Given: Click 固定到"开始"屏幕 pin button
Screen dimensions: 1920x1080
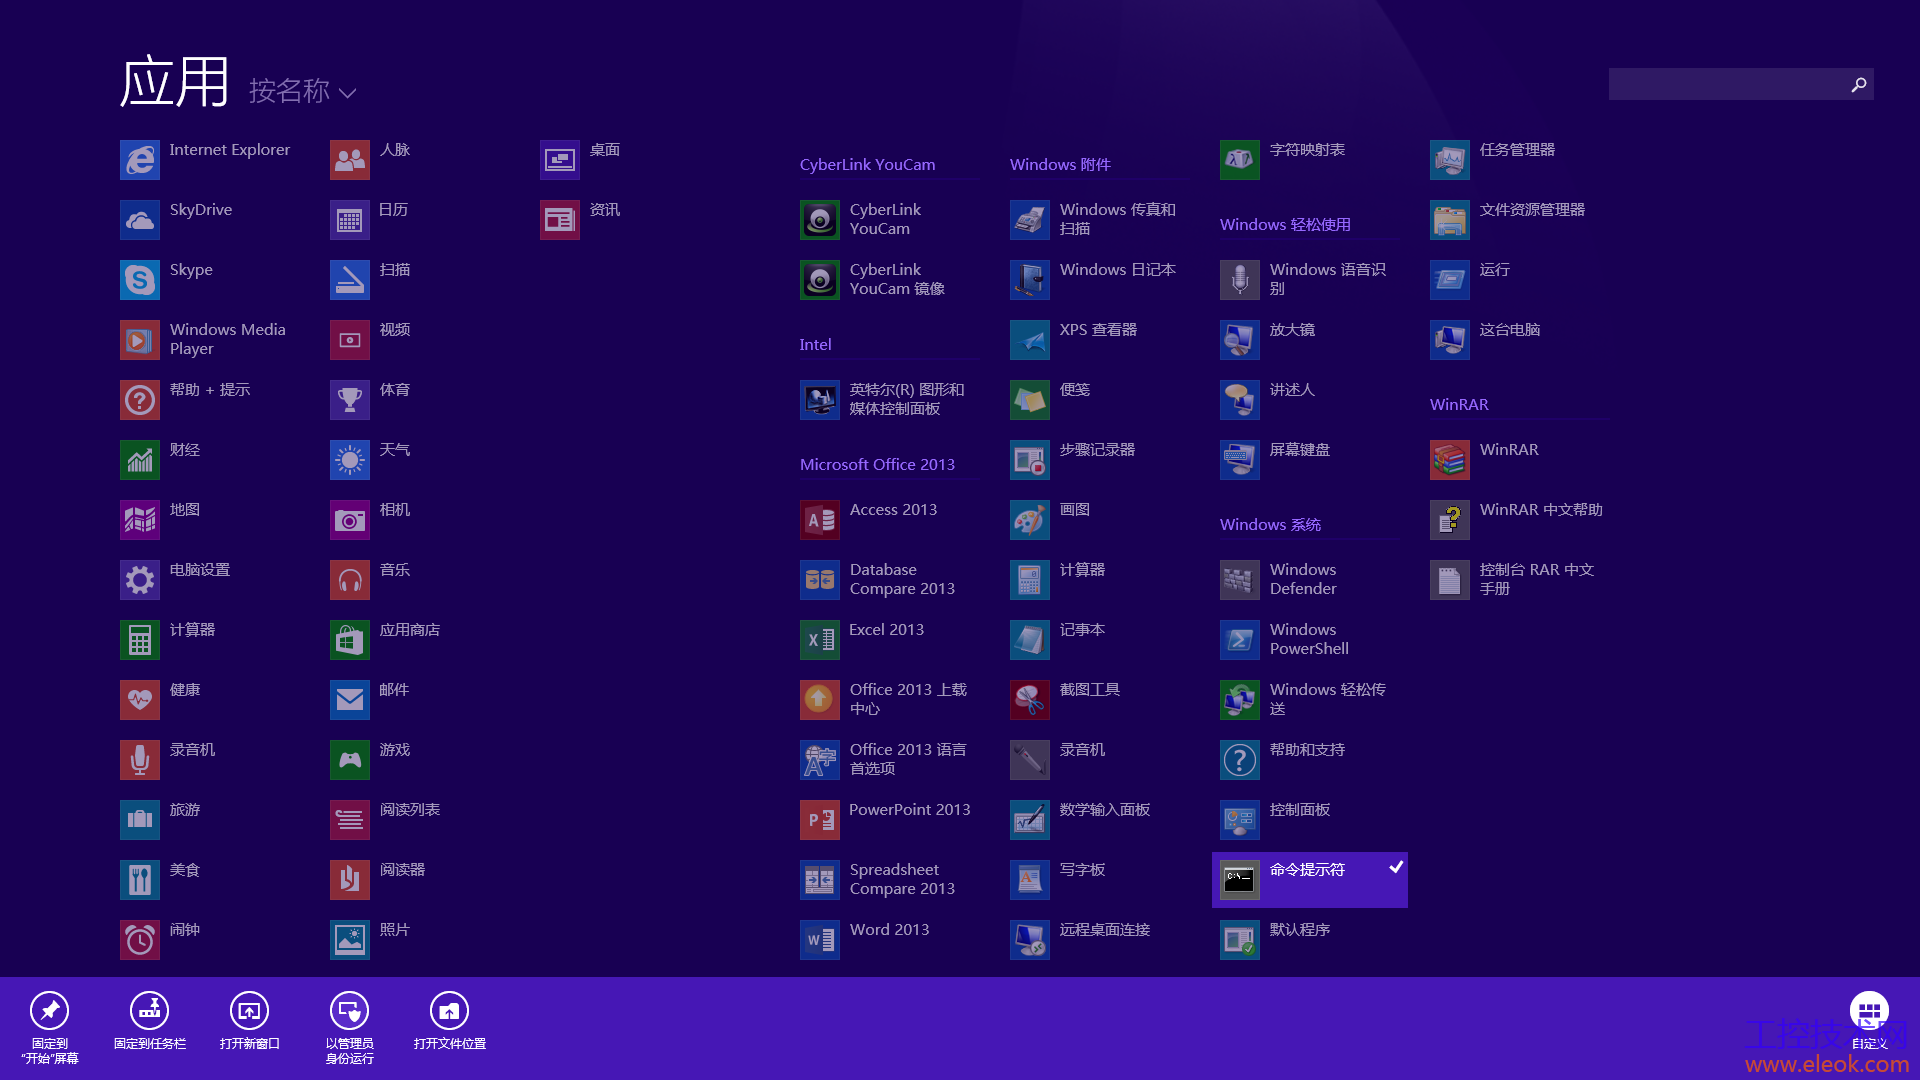Looking at the screenshot, I should point(50,1027).
